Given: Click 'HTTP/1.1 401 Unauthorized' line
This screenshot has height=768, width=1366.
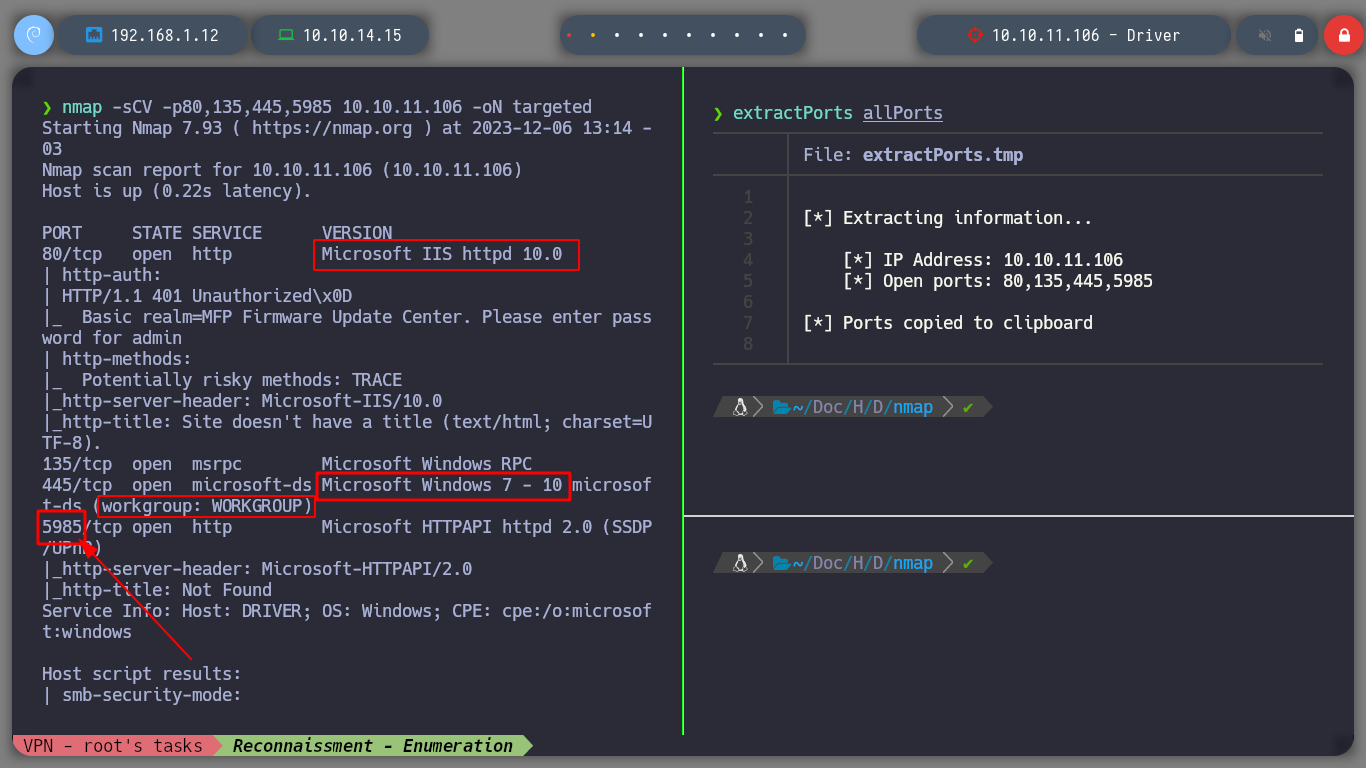Looking at the screenshot, I should coord(197,296).
